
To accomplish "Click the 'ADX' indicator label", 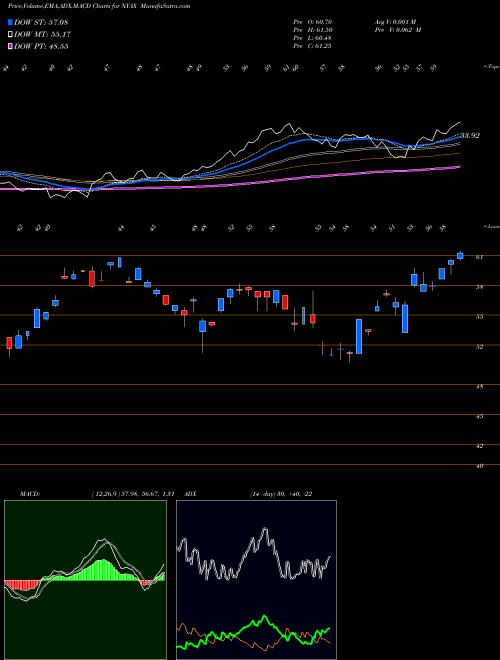I will coord(190,494).
